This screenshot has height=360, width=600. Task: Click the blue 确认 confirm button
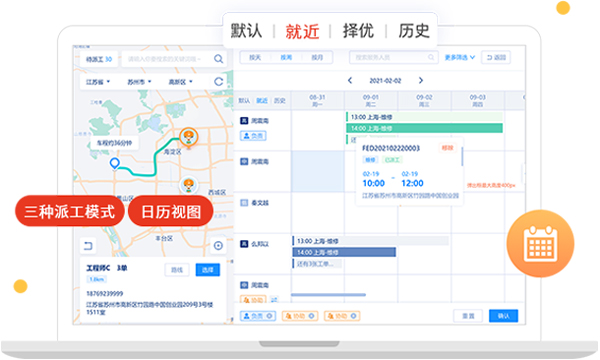pos(504,316)
